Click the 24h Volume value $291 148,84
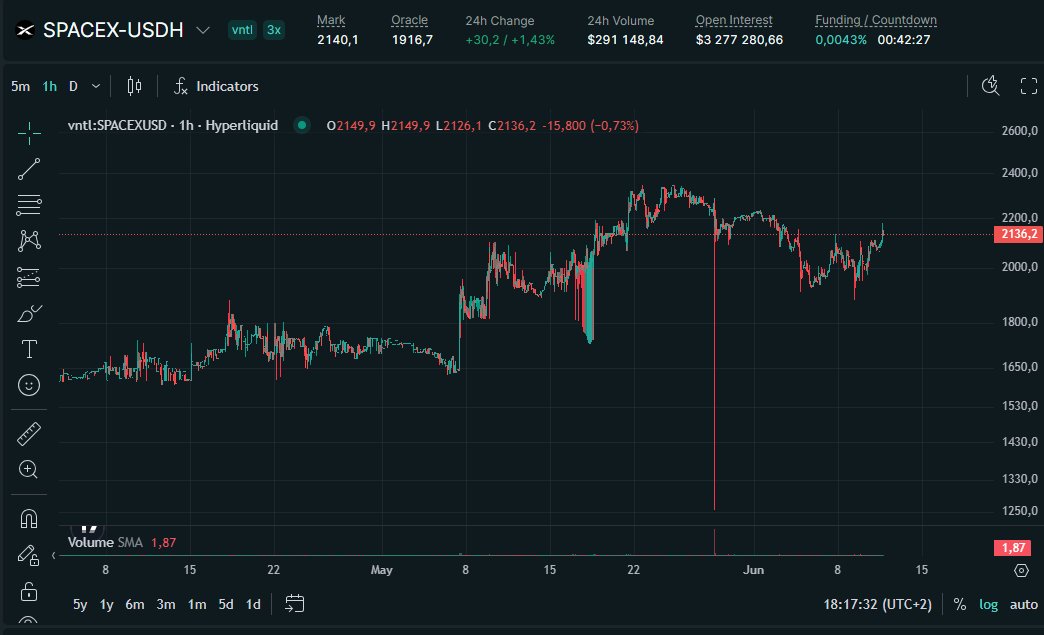Image resolution: width=1044 pixels, height=635 pixels. [x=625, y=40]
